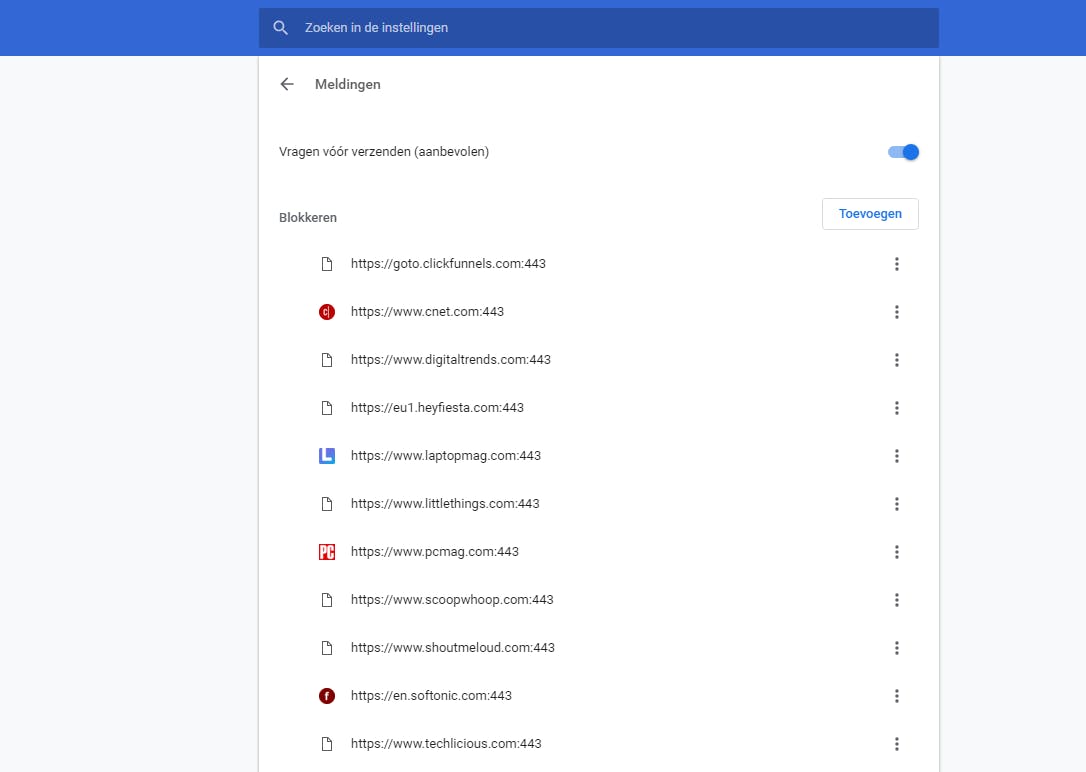Open more actions for en.softonic.com
This screenshot has width=1086, height=772.
coord(897,696)
